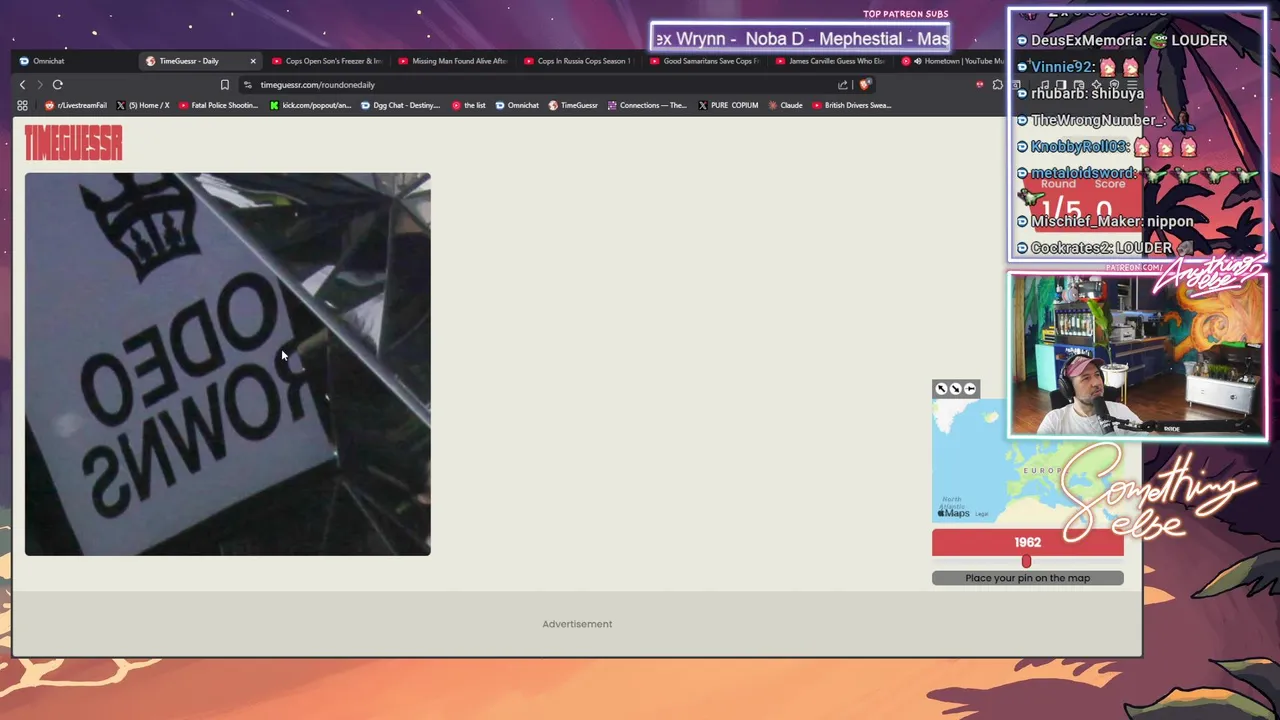The image size is (1280, 720).
Task: Click the red extension icon right of address bar
Action: 980,85
